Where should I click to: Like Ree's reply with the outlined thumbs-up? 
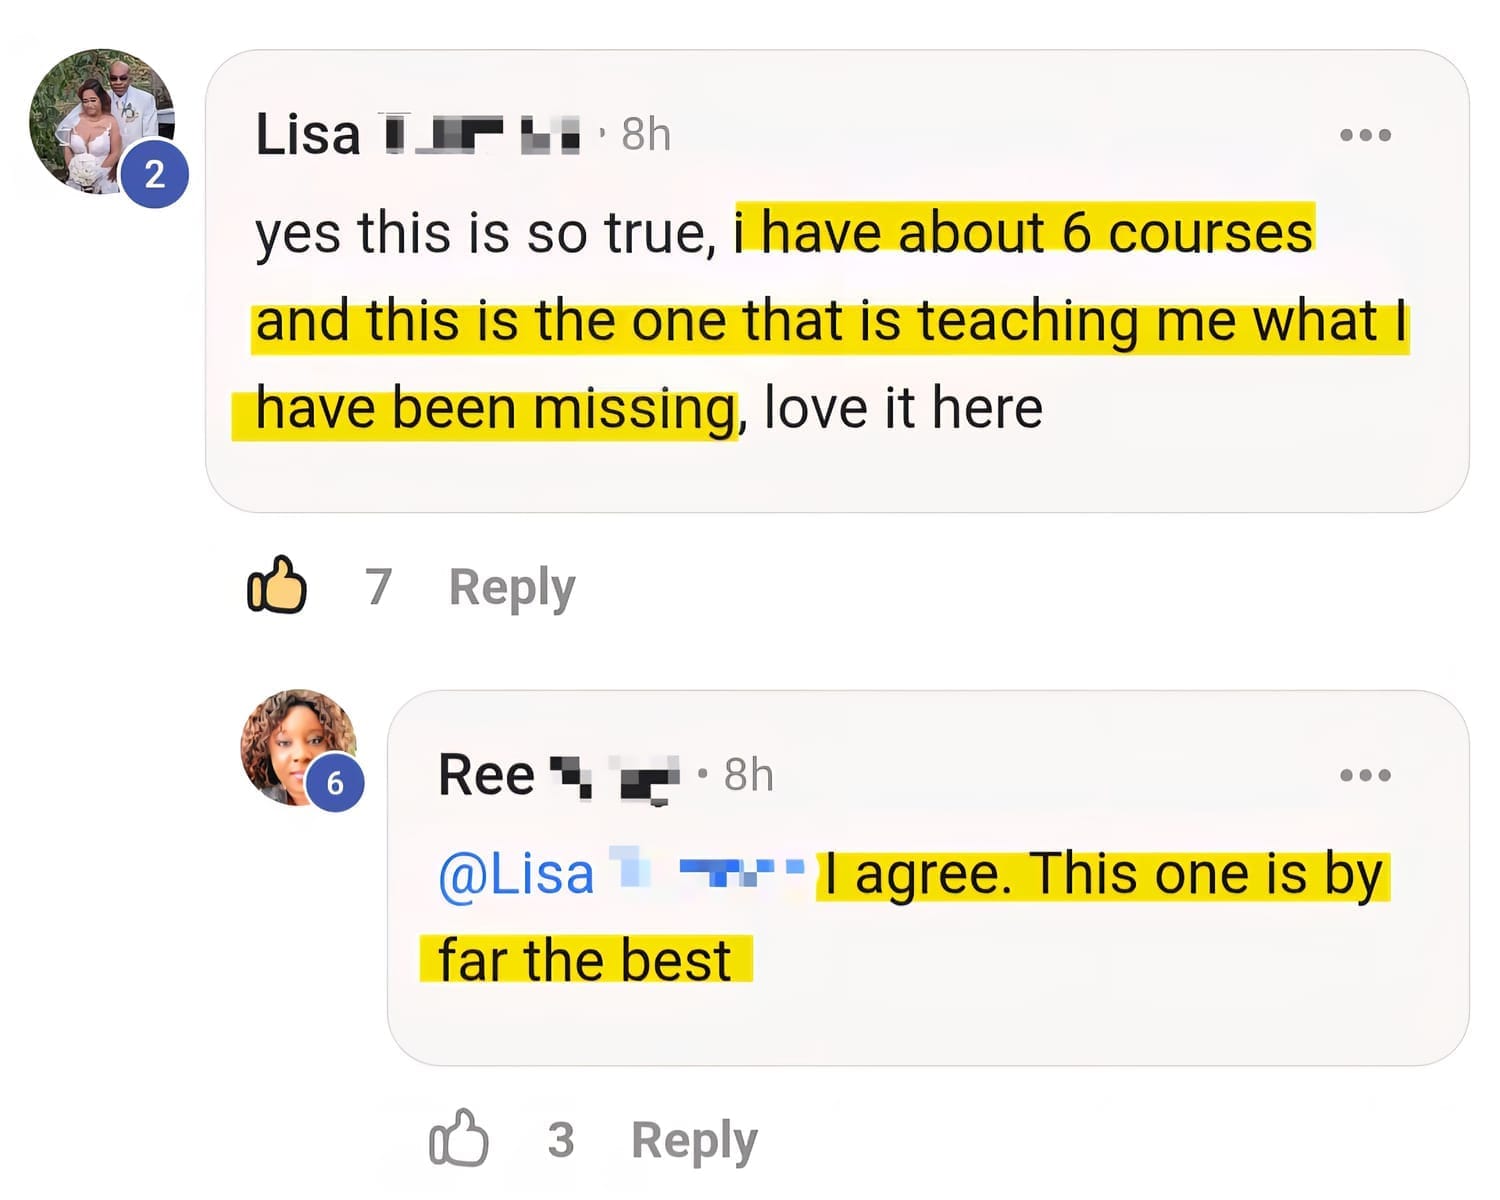click(459, 1138)
